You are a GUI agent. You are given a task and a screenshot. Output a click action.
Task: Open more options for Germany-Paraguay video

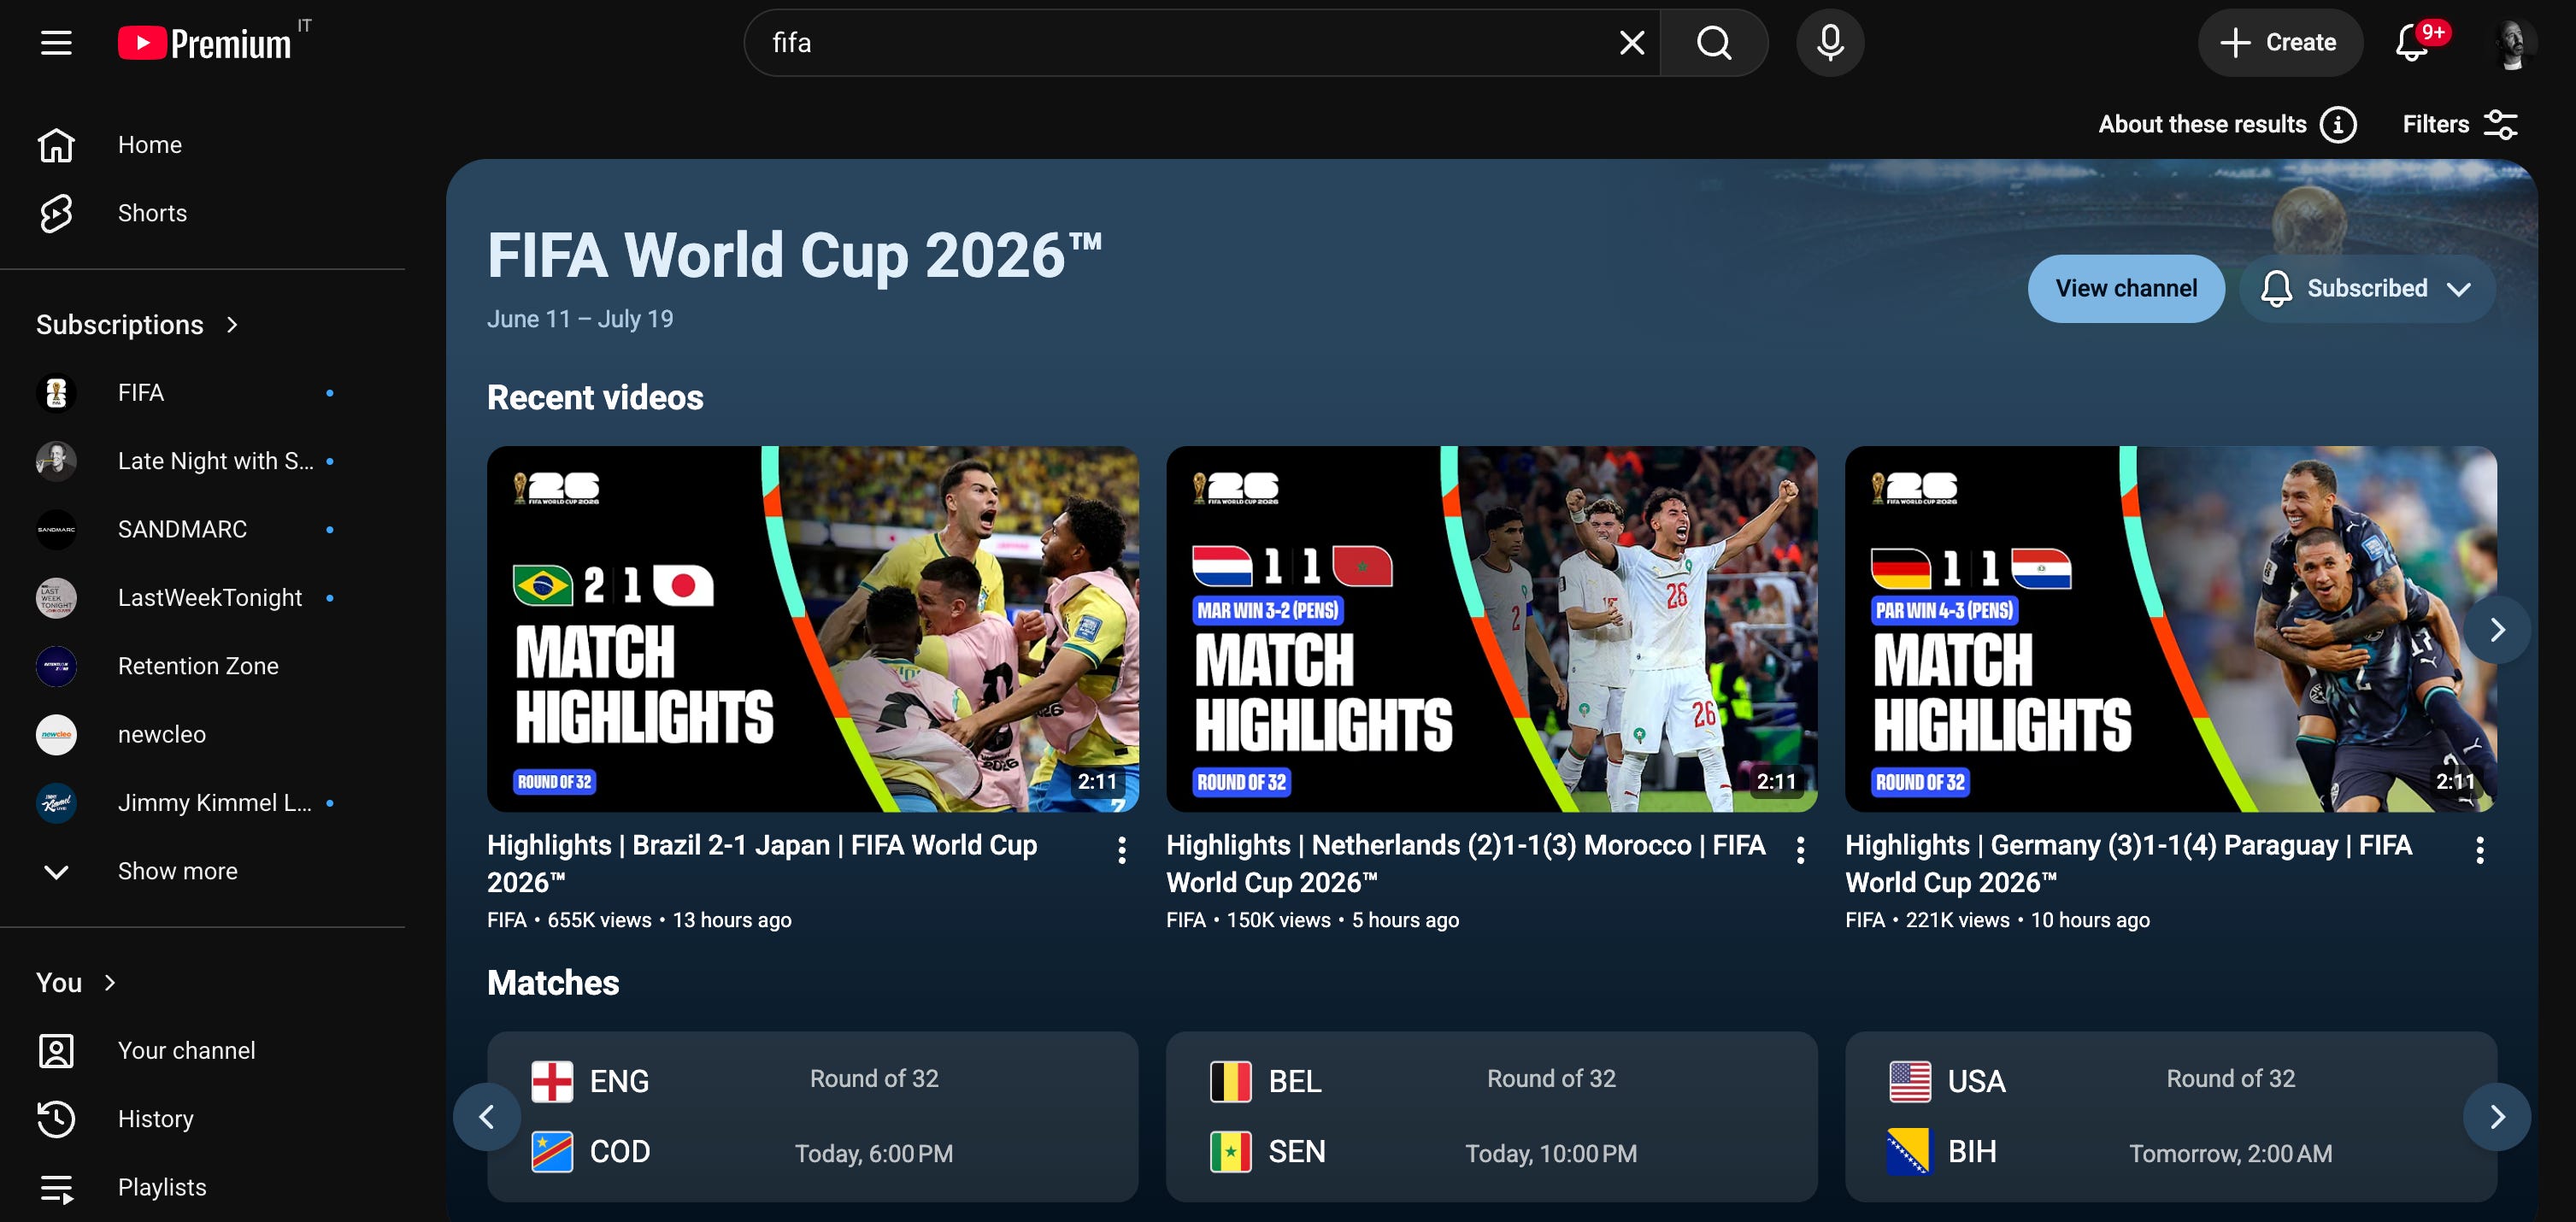click(2479, 850)
